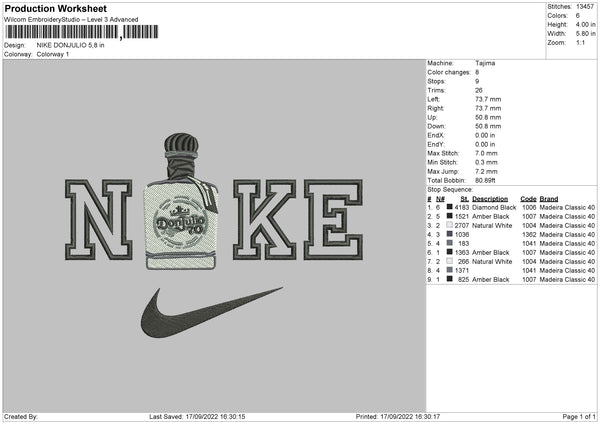Click the Up label in machine info
This screenshot has height=424, width=600.
[x=432, y=117]
